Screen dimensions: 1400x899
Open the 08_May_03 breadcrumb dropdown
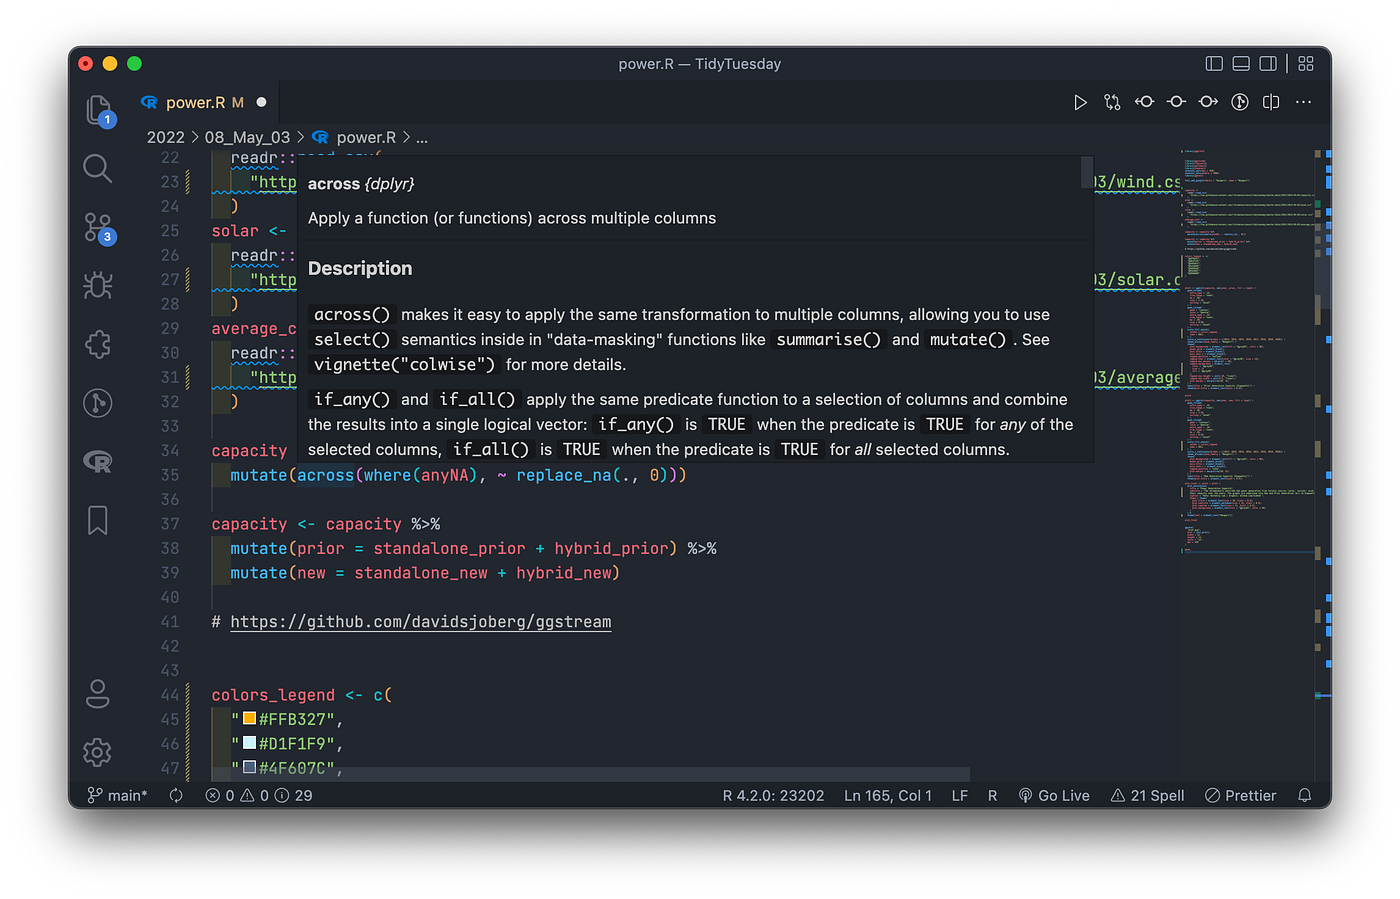click(x=247, y=136)
